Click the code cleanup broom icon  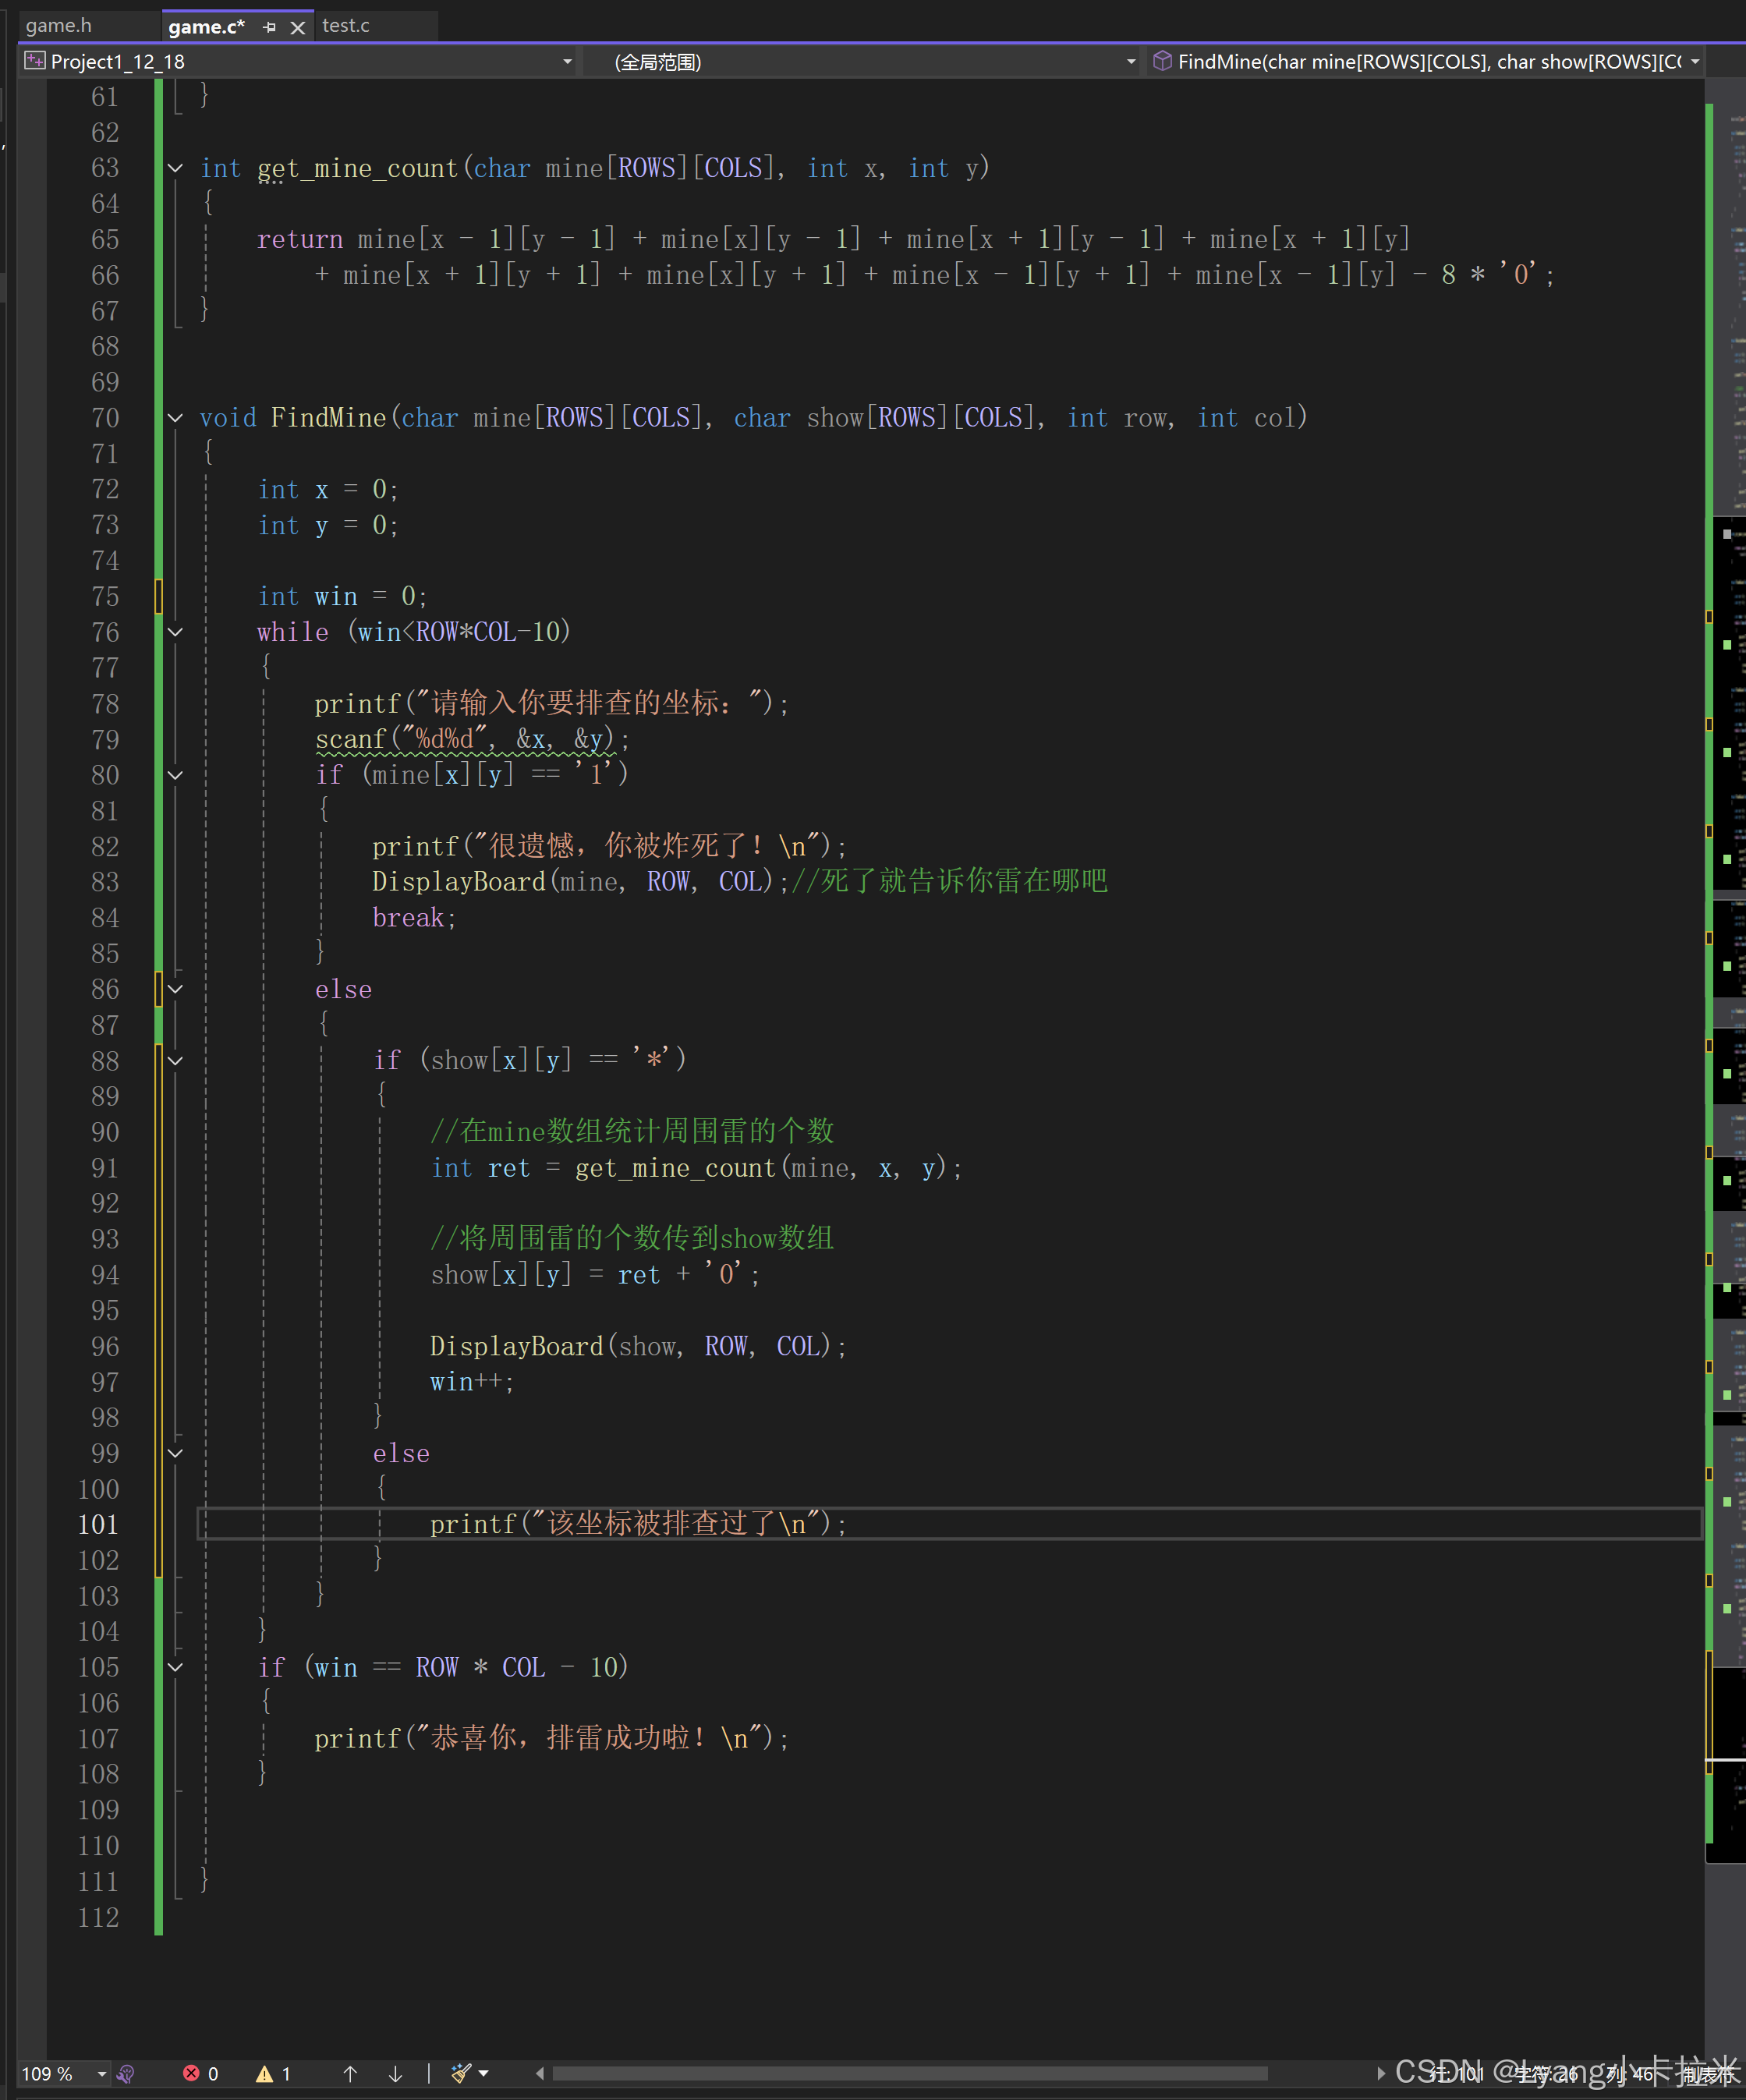click(x=459, y=2073)
